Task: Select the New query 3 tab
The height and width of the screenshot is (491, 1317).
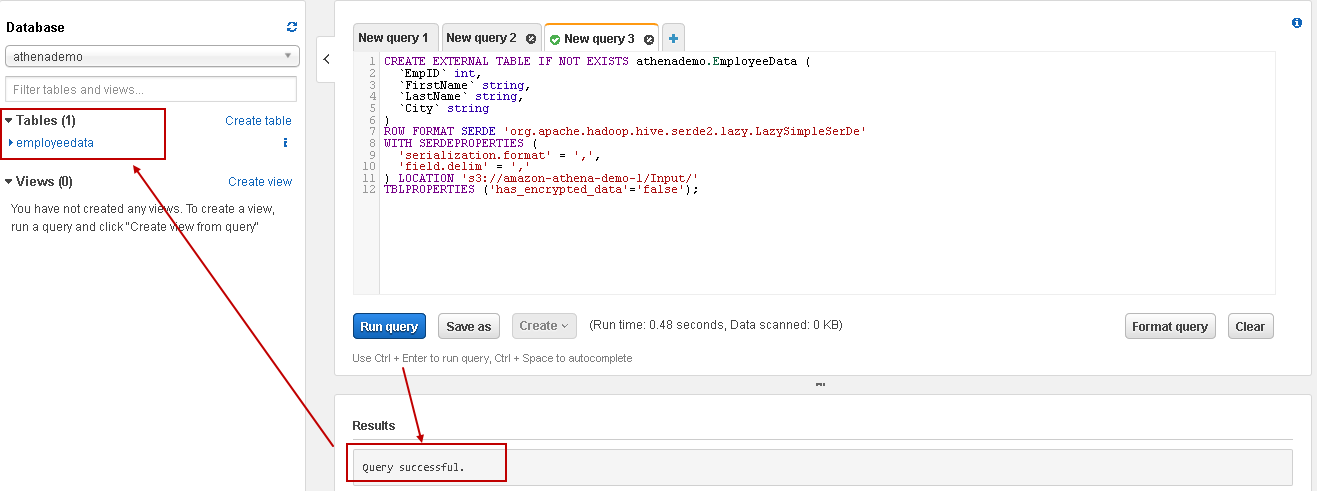Action: (599, 39)
